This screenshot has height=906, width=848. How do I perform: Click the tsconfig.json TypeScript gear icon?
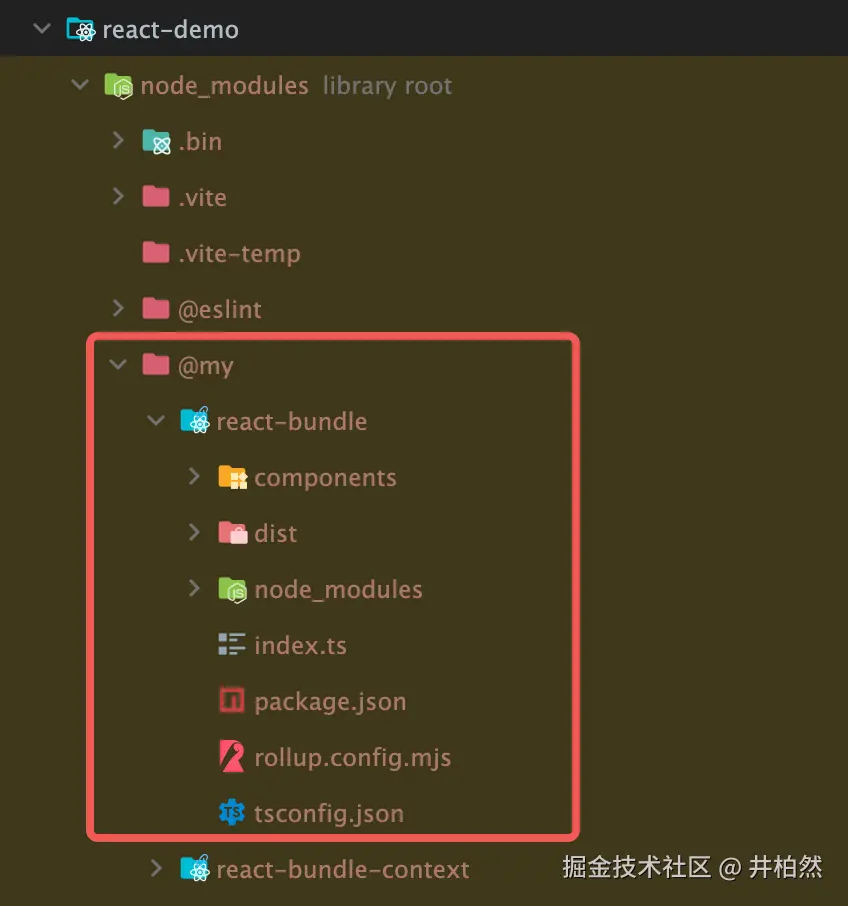pyautogui.click(x=232, y=813)
